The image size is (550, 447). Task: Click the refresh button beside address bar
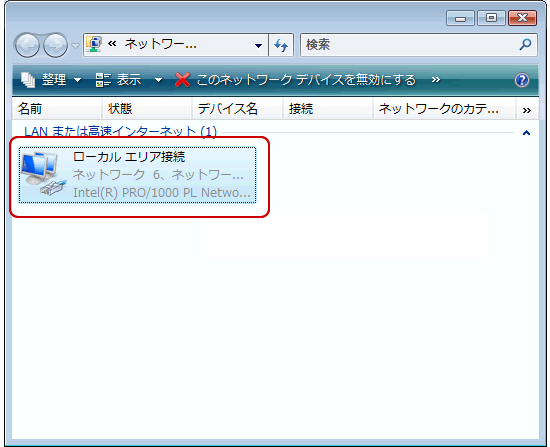click(281, 45)
